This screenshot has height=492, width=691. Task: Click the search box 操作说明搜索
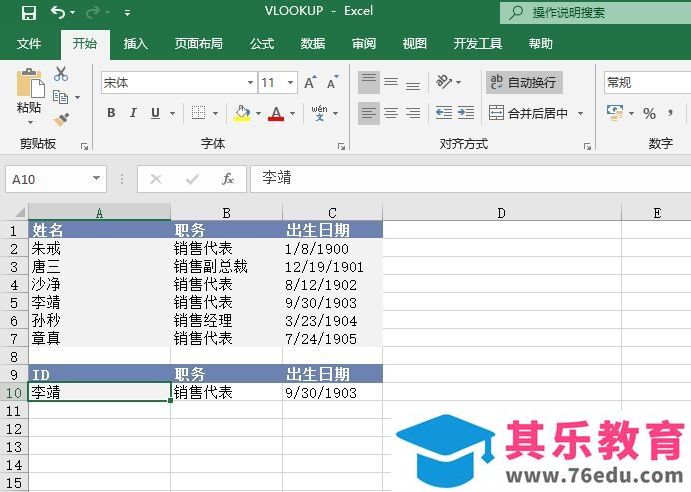(595, 12)
